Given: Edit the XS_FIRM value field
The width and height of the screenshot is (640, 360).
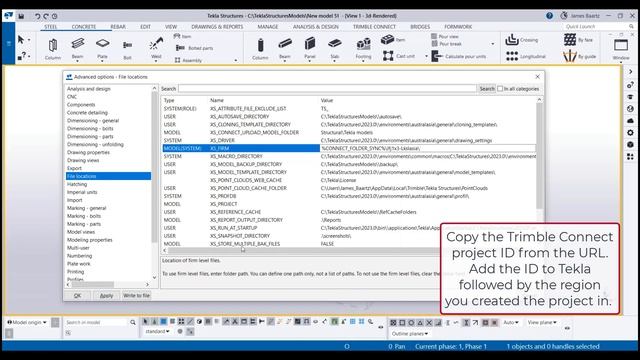Looking at the screenshot, I should (428, 148).
